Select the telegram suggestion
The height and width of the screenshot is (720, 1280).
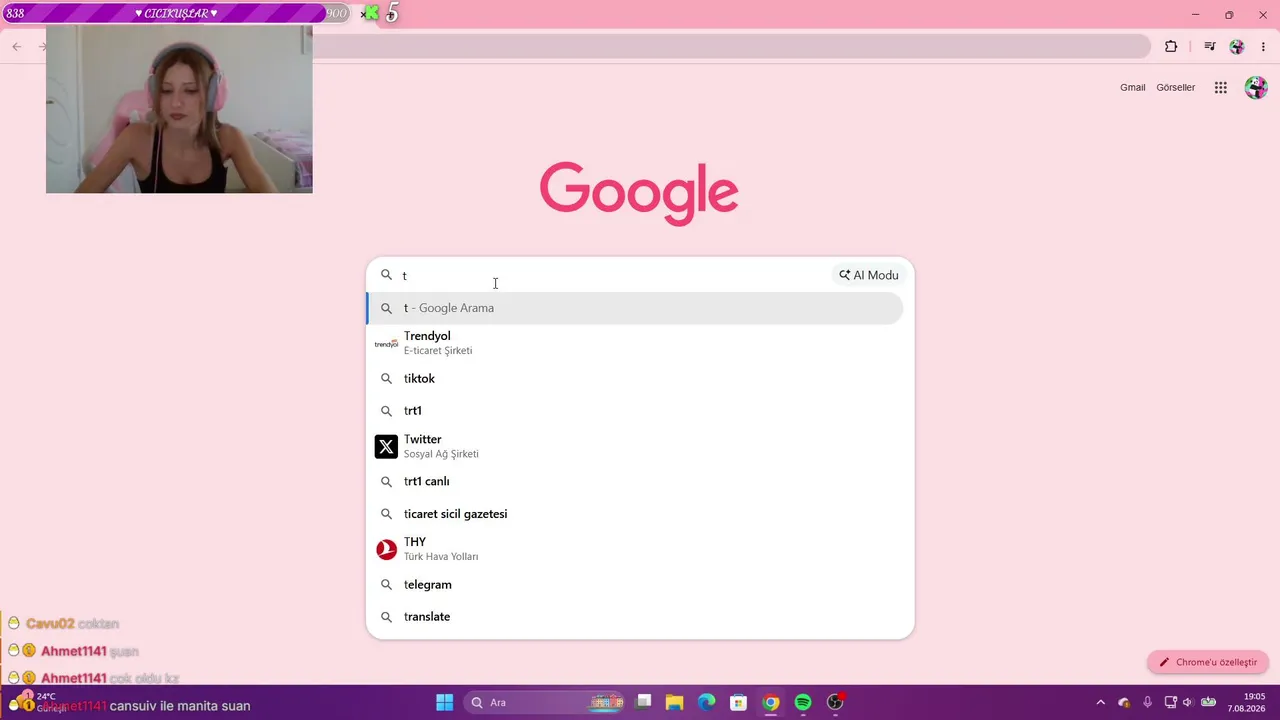click(635, 584)
